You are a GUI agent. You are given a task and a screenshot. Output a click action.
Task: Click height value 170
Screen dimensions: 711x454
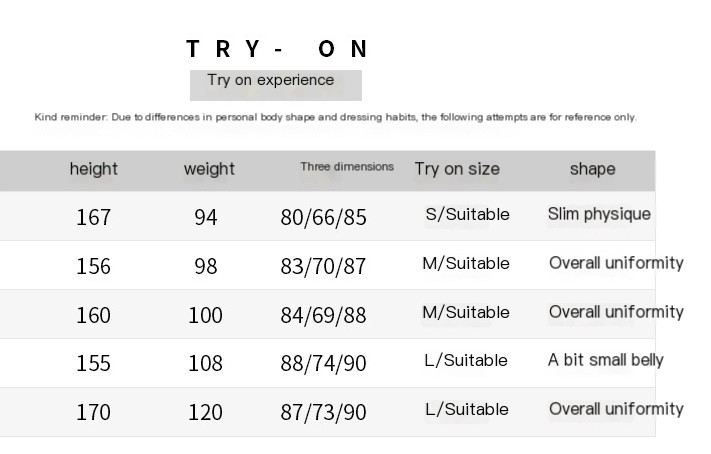tap(93, 412)
